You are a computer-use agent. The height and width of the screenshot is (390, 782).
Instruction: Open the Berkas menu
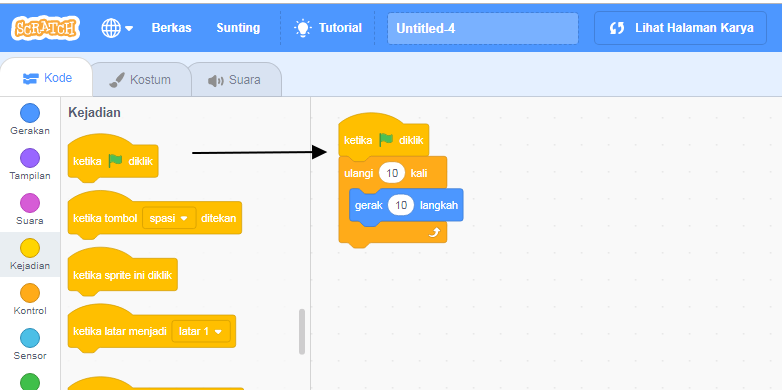pyautogui.click(x=171, y=28)
